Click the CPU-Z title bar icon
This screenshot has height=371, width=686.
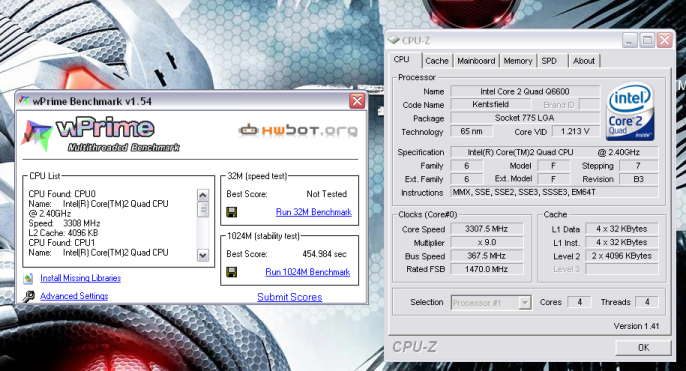click(x=394, y=40)
